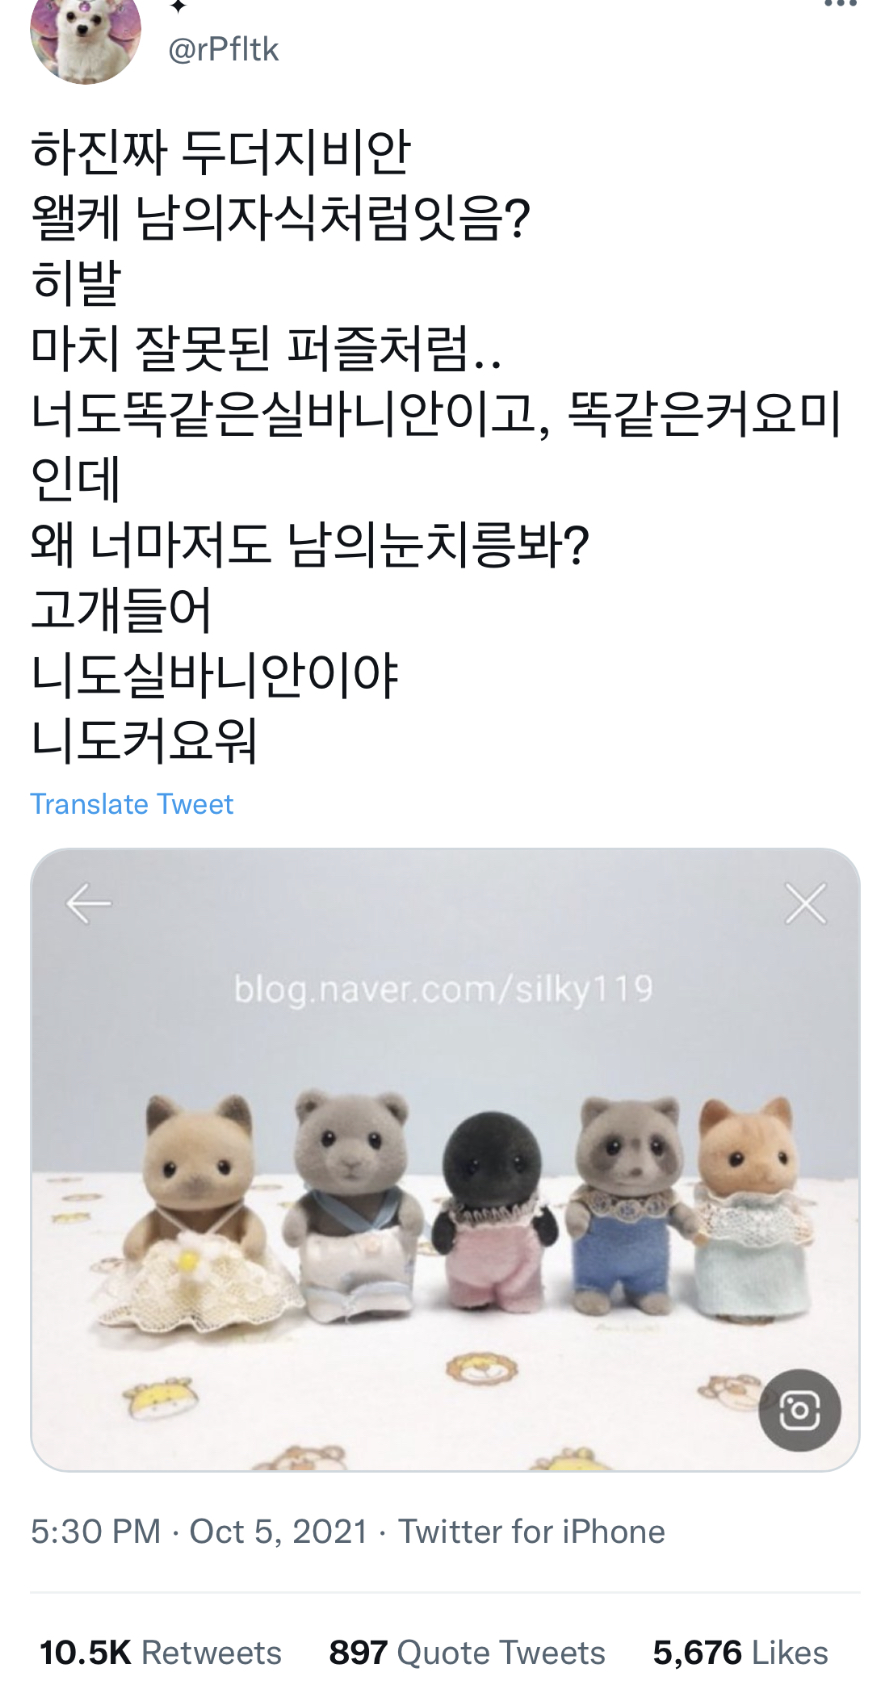The height and width of the screenshot is (1691, 890).
Task: Open the three-dot more options menu
Action: [840, 4]
